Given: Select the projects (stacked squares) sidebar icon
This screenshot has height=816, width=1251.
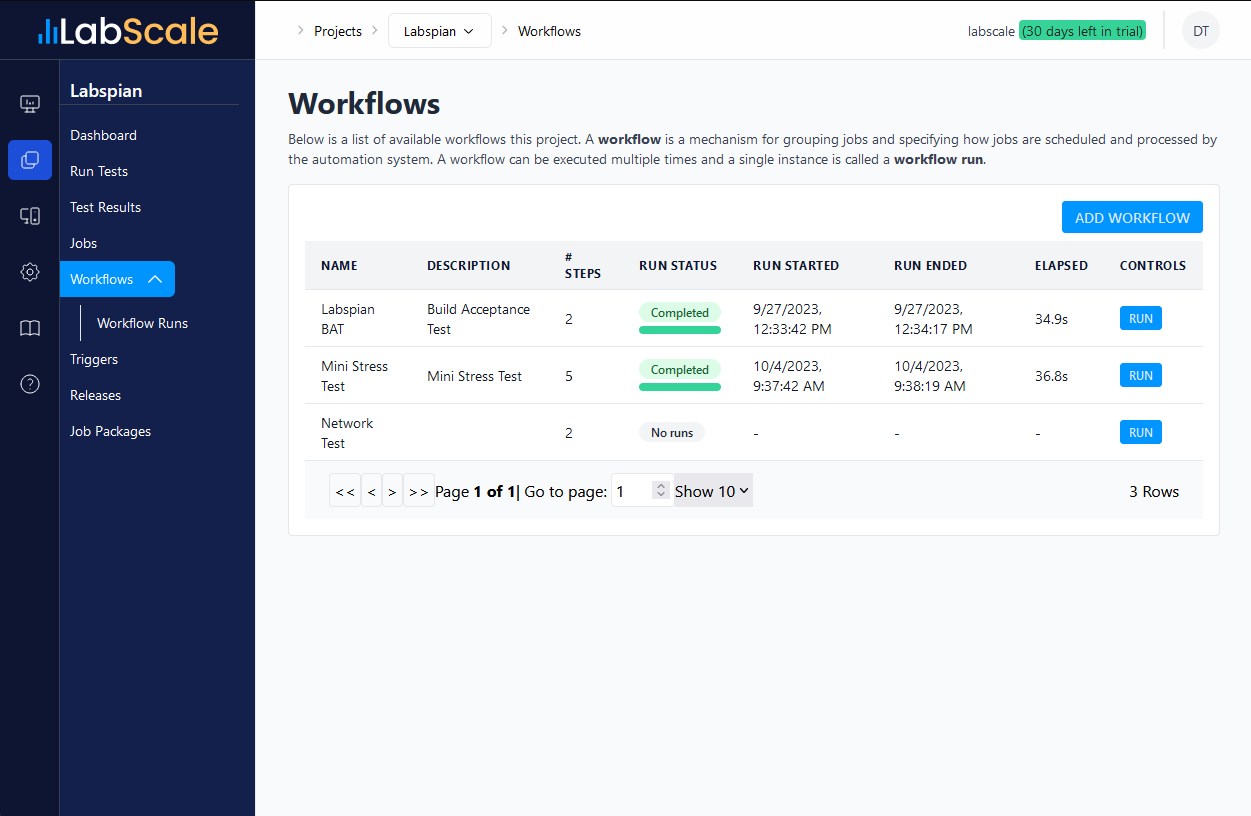Looking at the screenshot, I should pyautogui.click(x=30, y=160).
